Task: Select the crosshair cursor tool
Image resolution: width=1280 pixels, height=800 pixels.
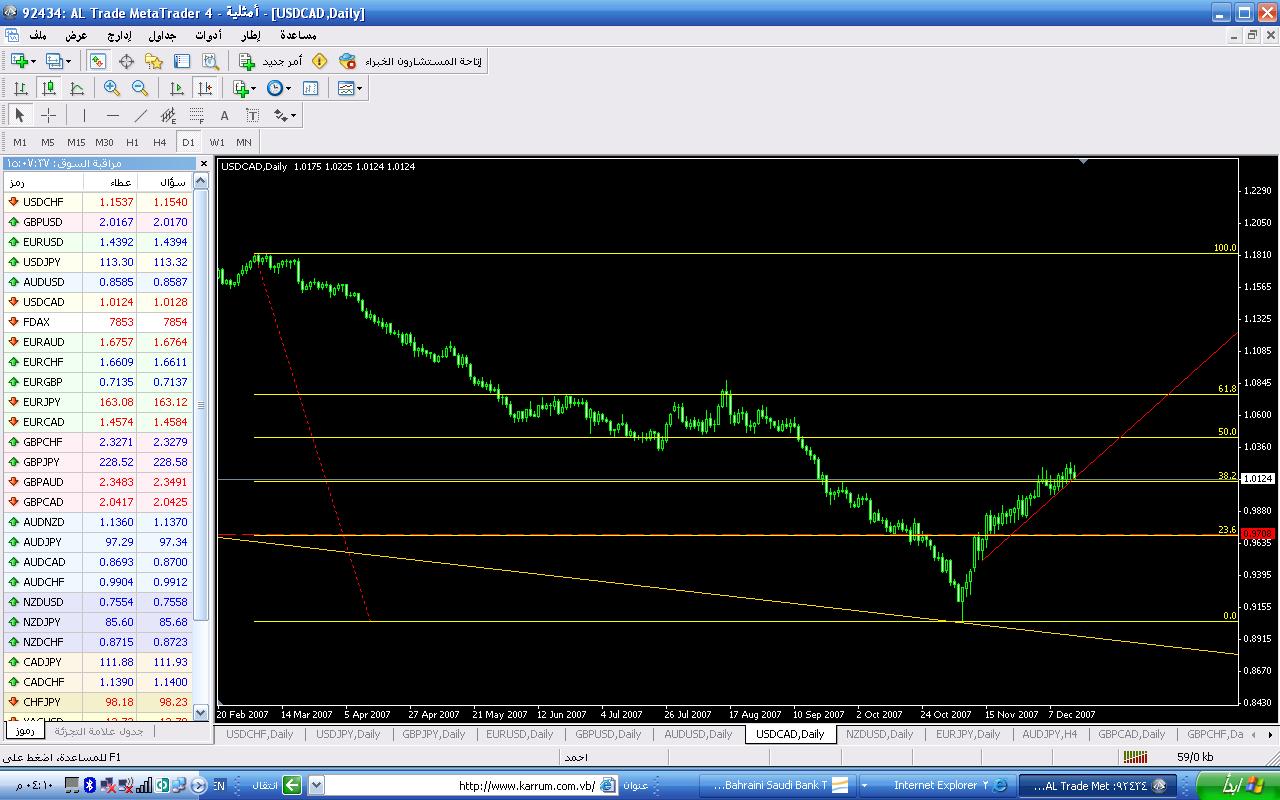Action: pos(48,115)
